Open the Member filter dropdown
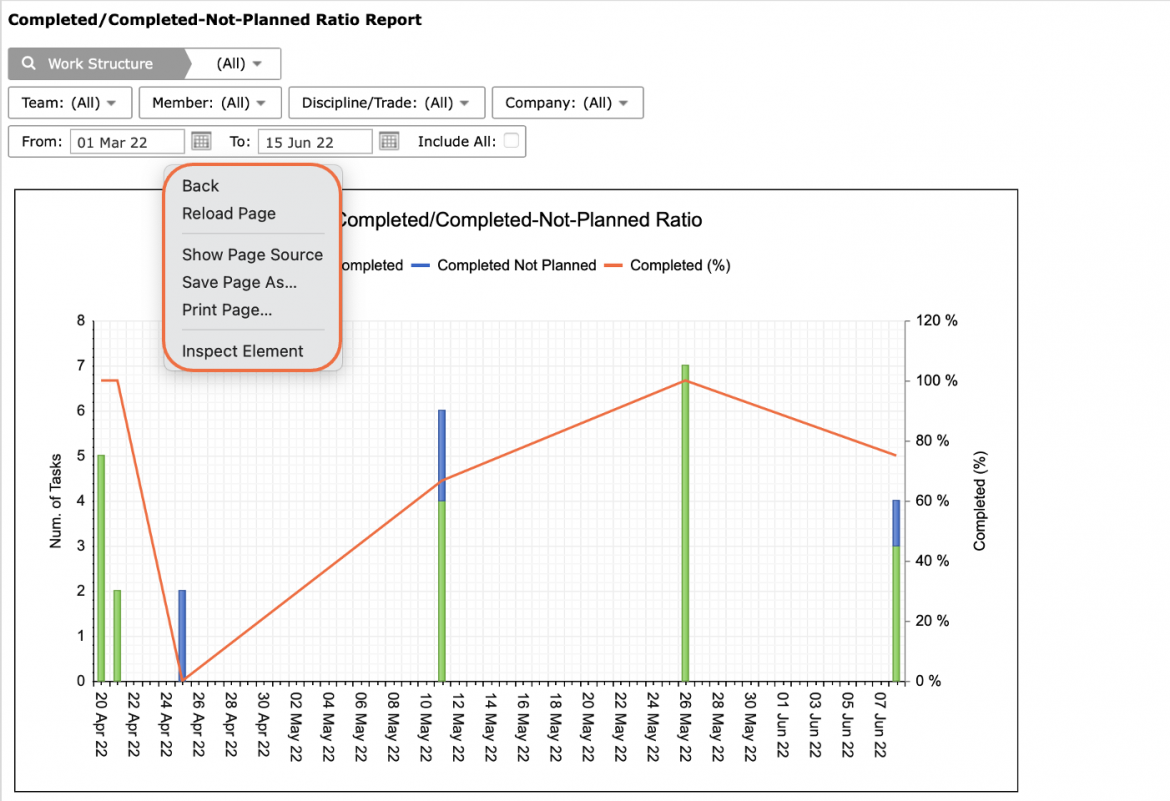Viewport: 1170px width, 801px height. [210, 102]
